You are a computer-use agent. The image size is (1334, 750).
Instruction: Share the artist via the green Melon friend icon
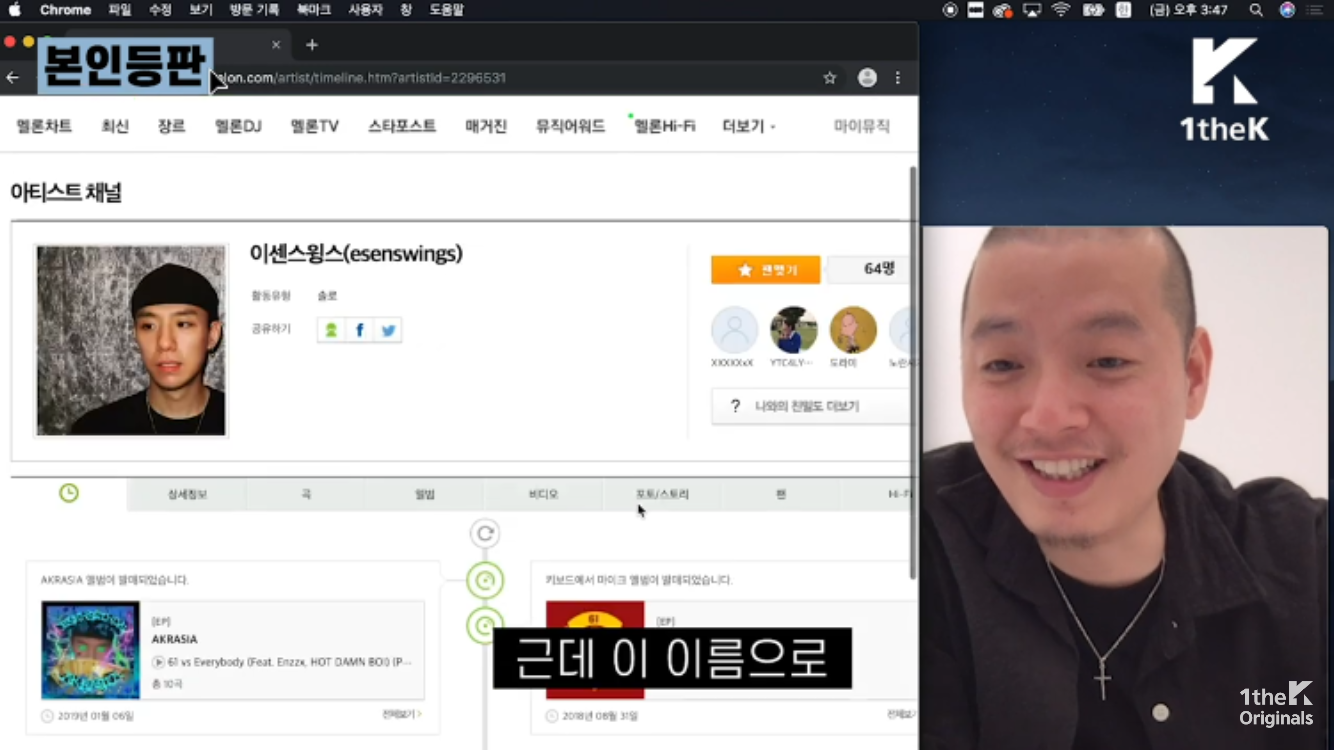click(x=331, y=330)
